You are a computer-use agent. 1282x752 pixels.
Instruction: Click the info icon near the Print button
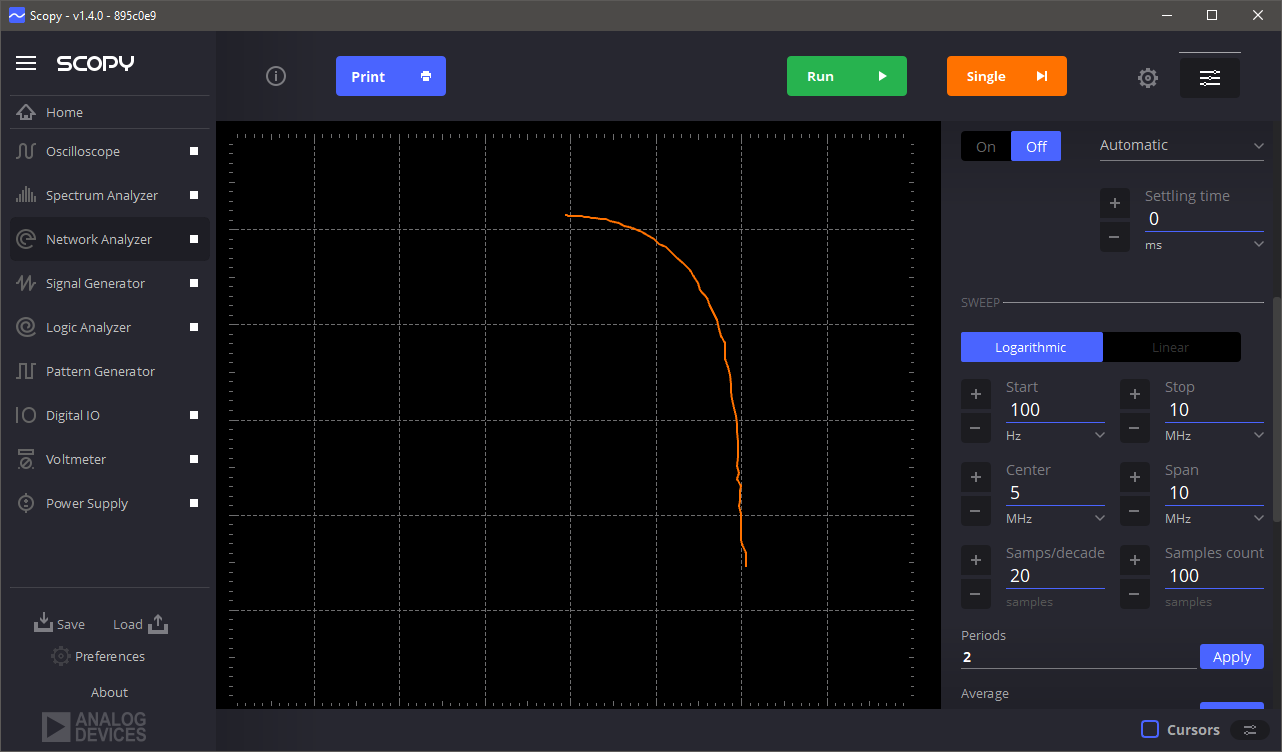click(x=276, y=76)
